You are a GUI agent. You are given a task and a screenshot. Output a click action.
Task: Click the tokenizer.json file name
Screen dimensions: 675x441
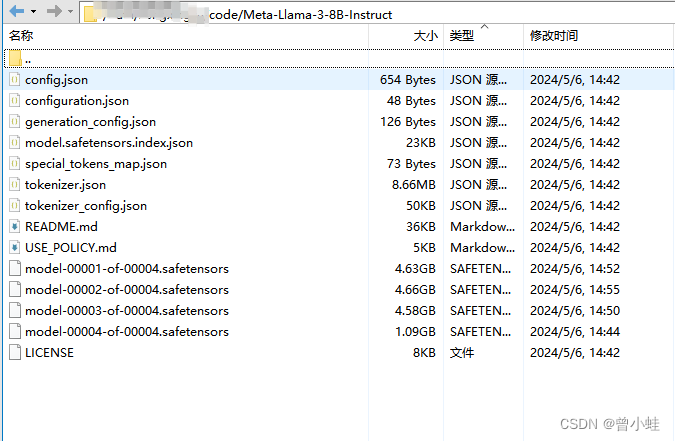coord(65,185)
